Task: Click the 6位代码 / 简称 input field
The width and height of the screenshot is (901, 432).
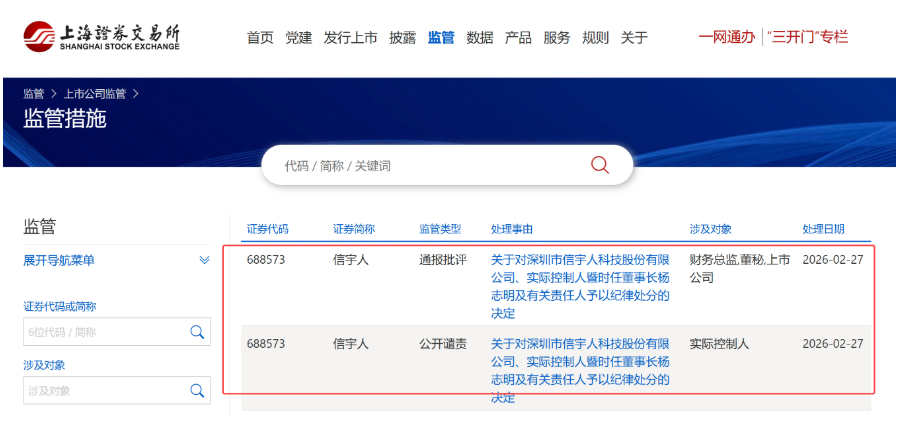Action: coord(103,332)
